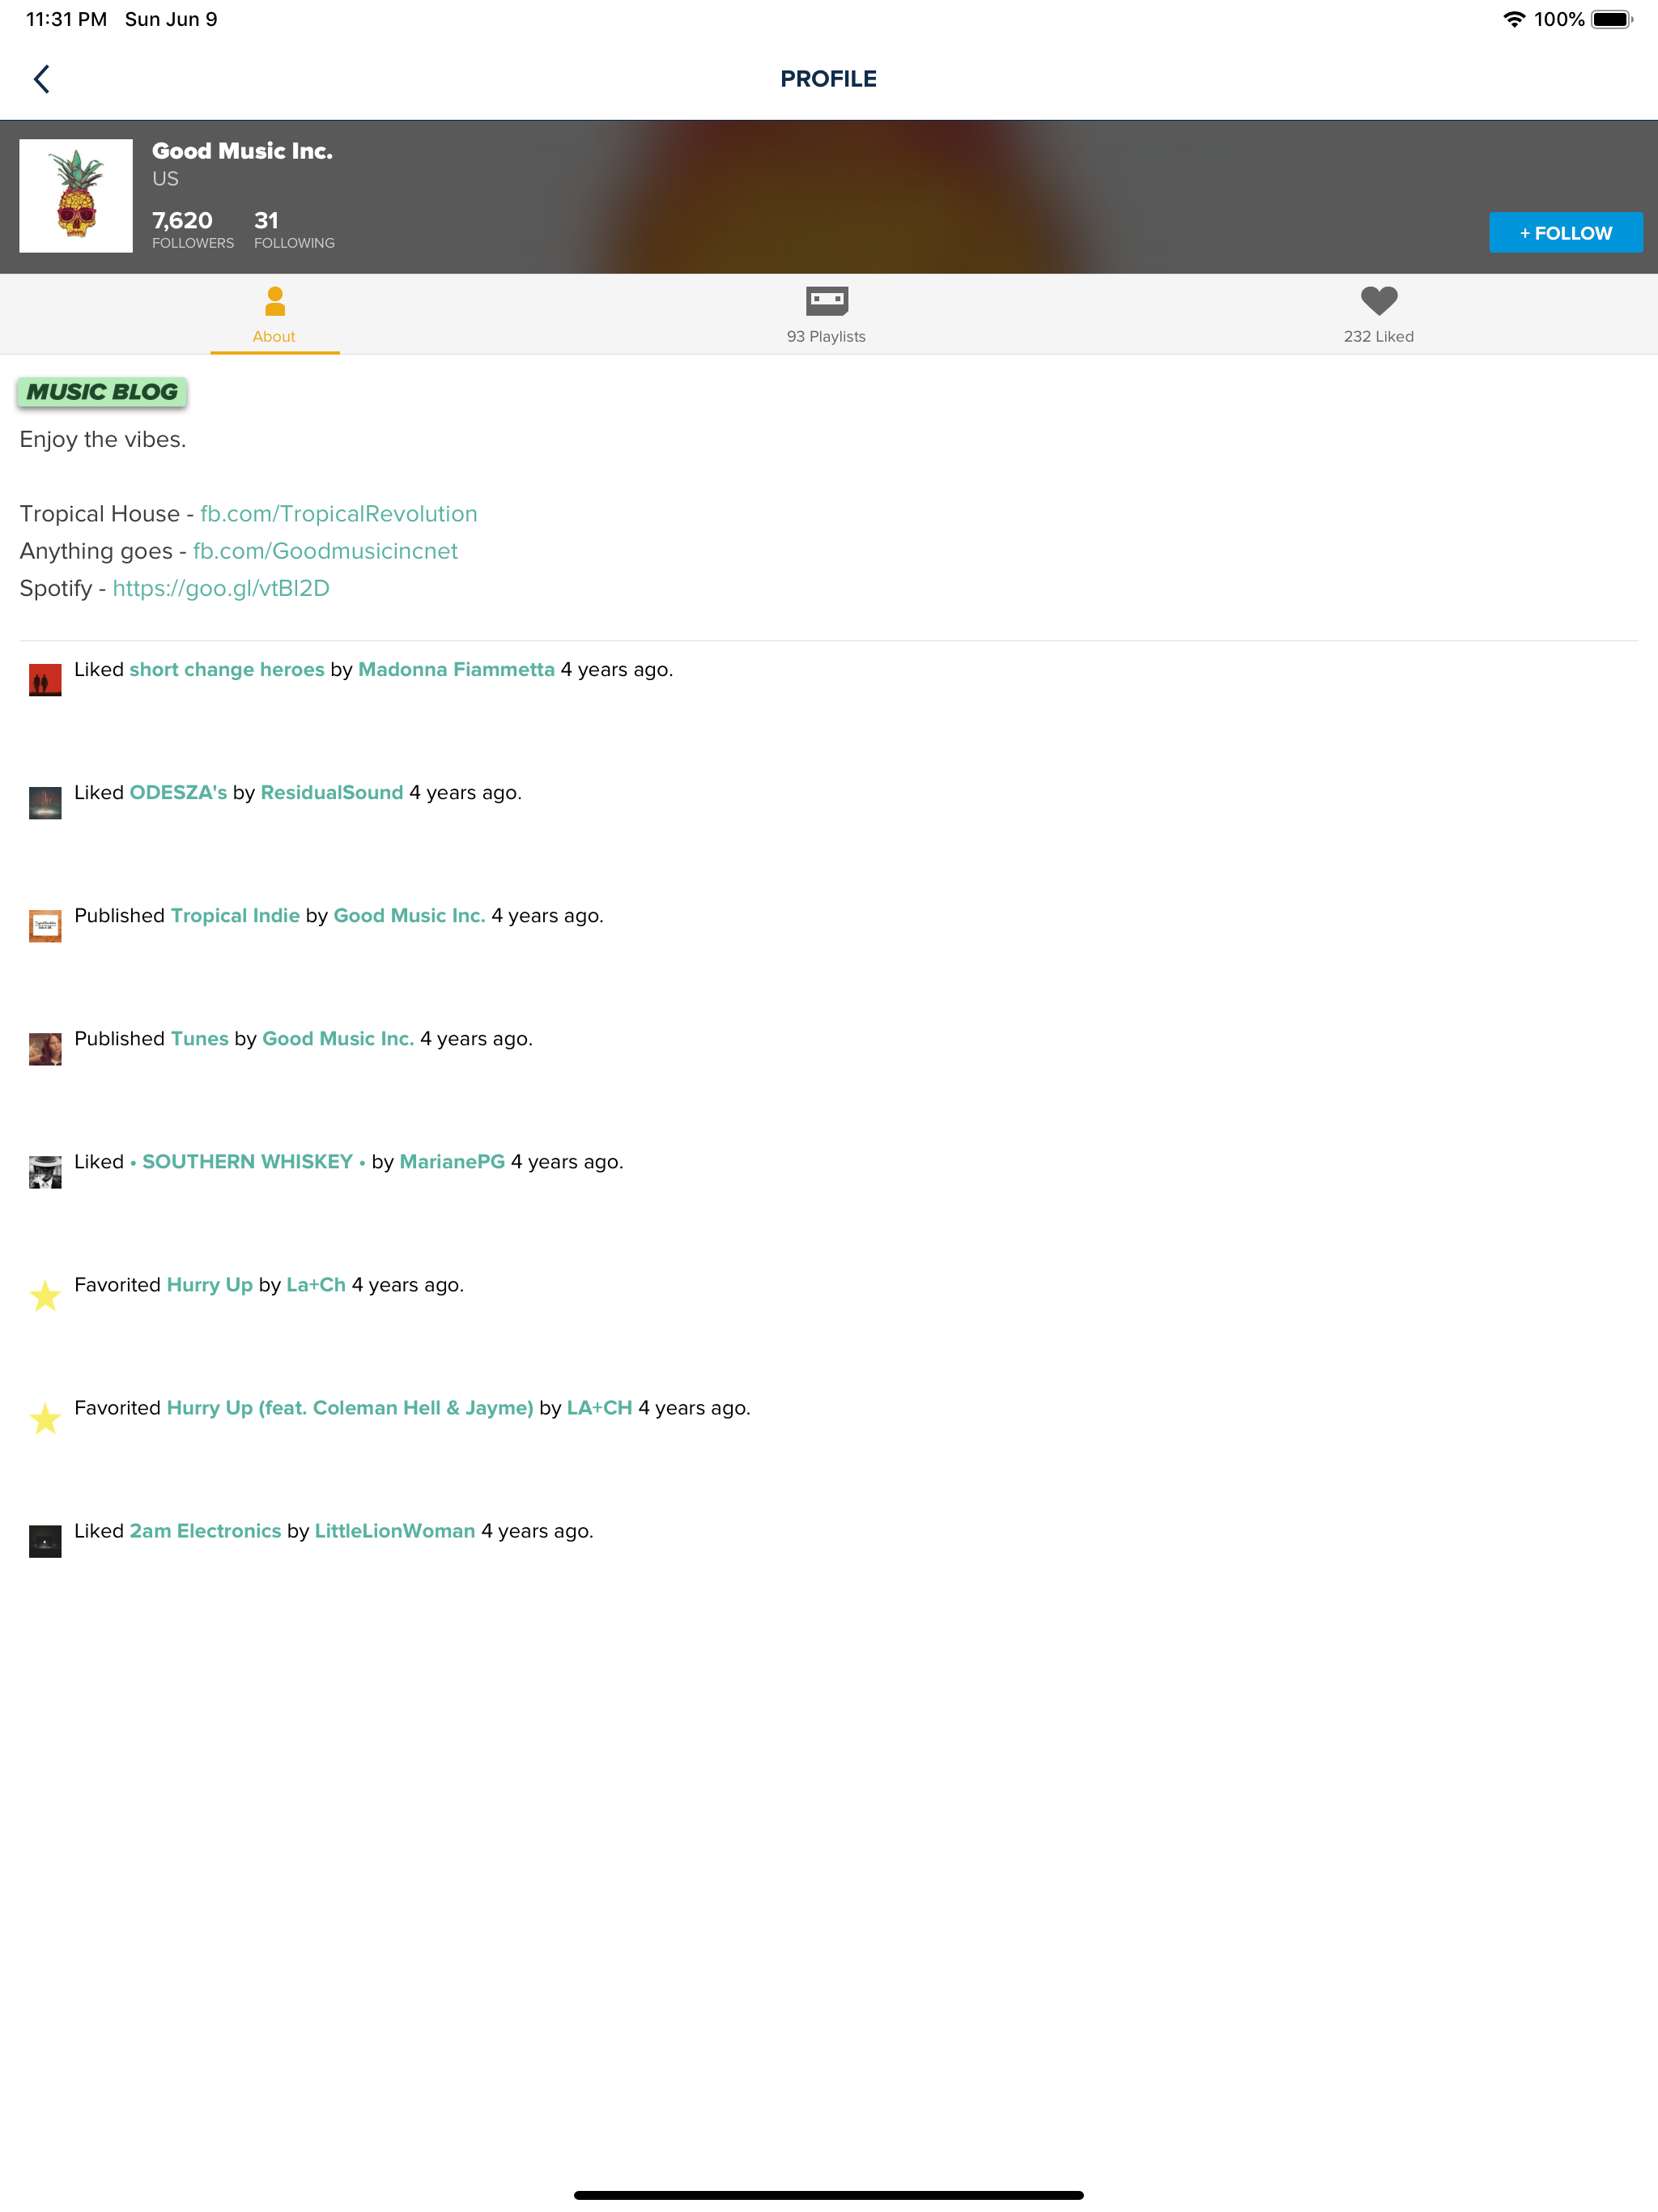Tap the Tropical Indie thumbnail
The width and height of the screenshot is (1658, 2212).
tap(45, 926)
